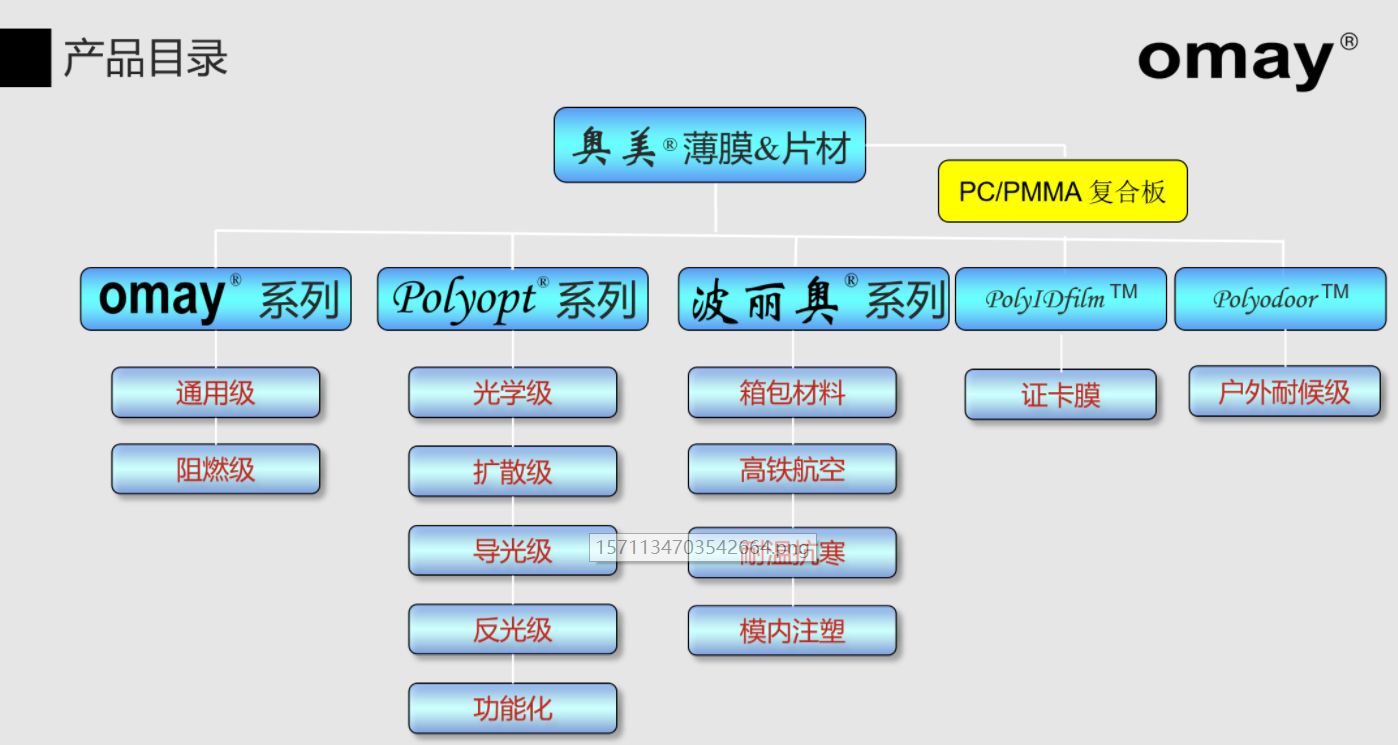
Task: Select the 功能化 item at bottom
Action: point(512,707)
